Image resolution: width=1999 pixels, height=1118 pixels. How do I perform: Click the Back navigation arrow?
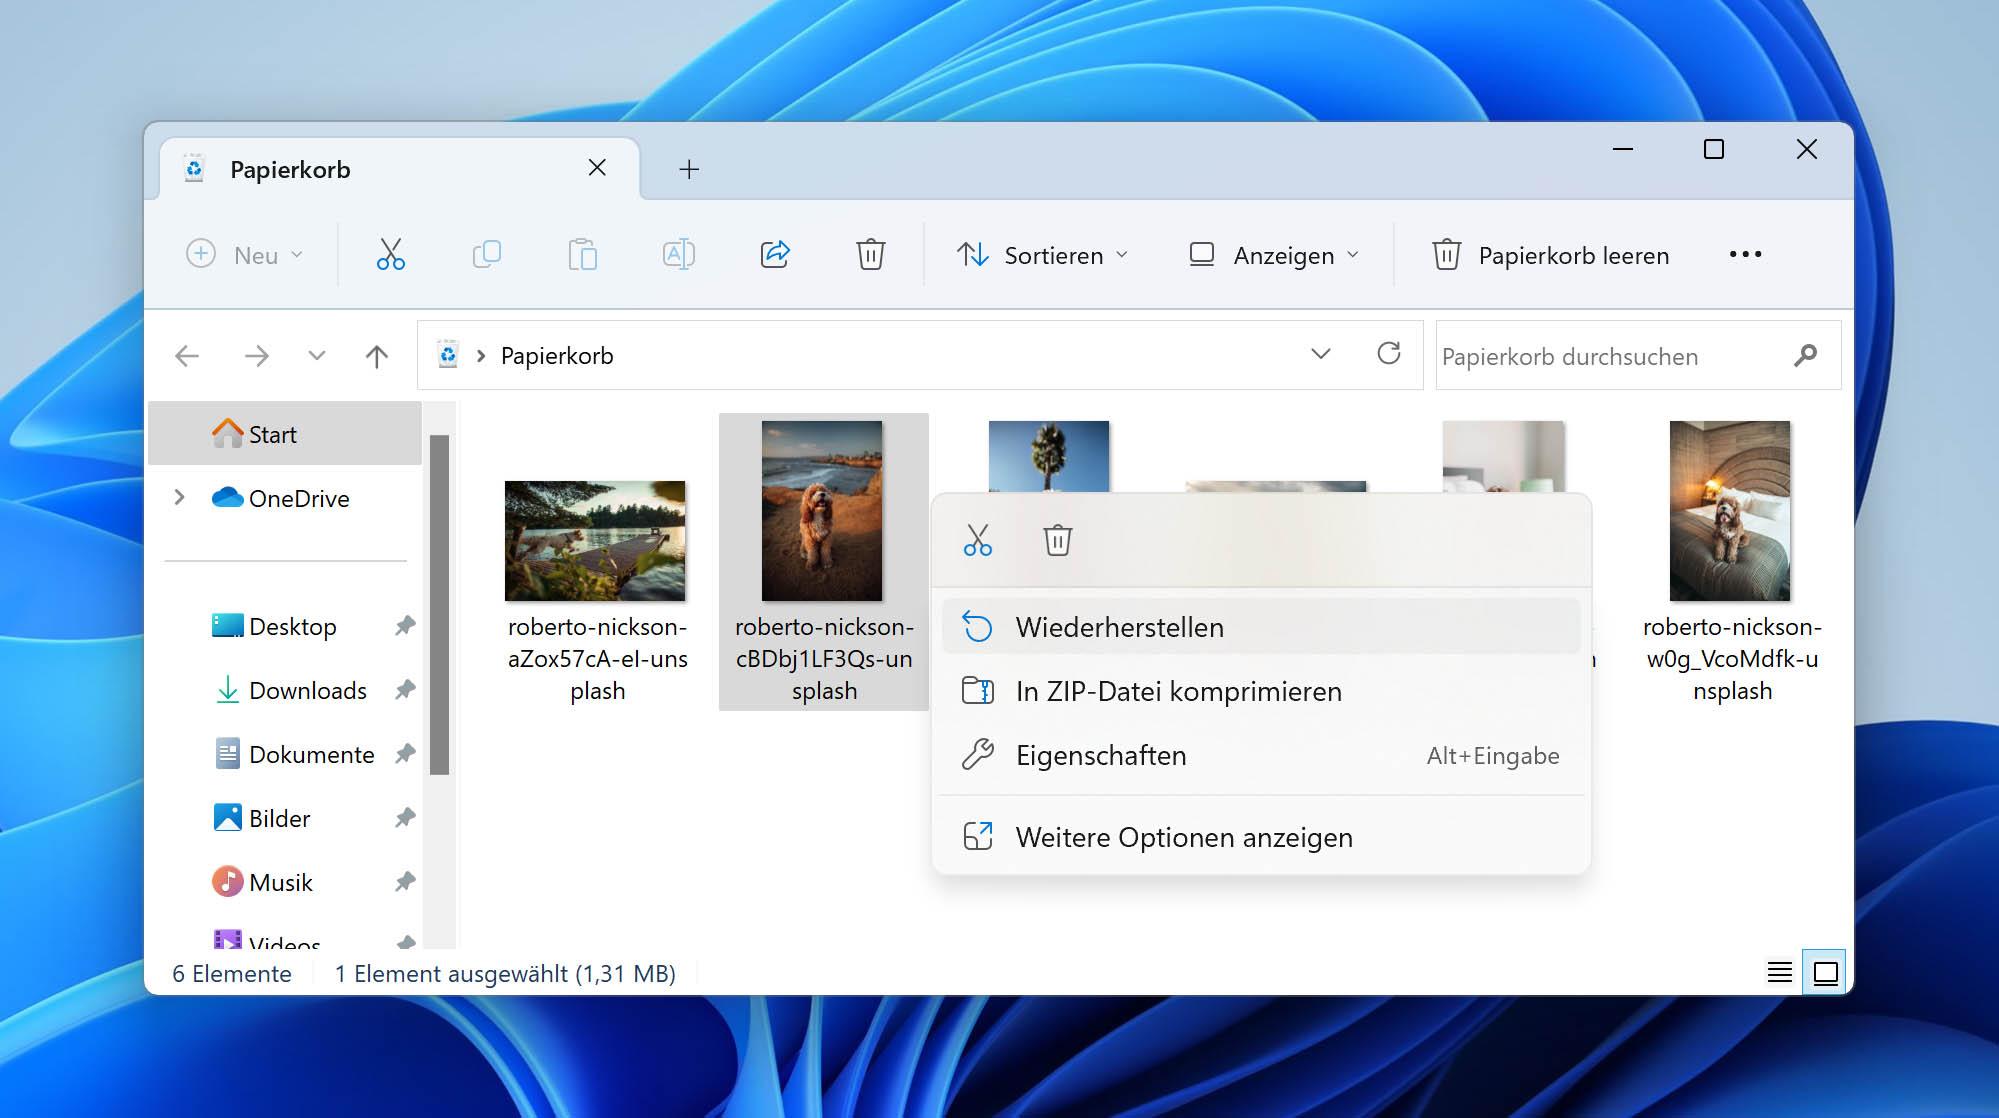[x=187, y=356]
